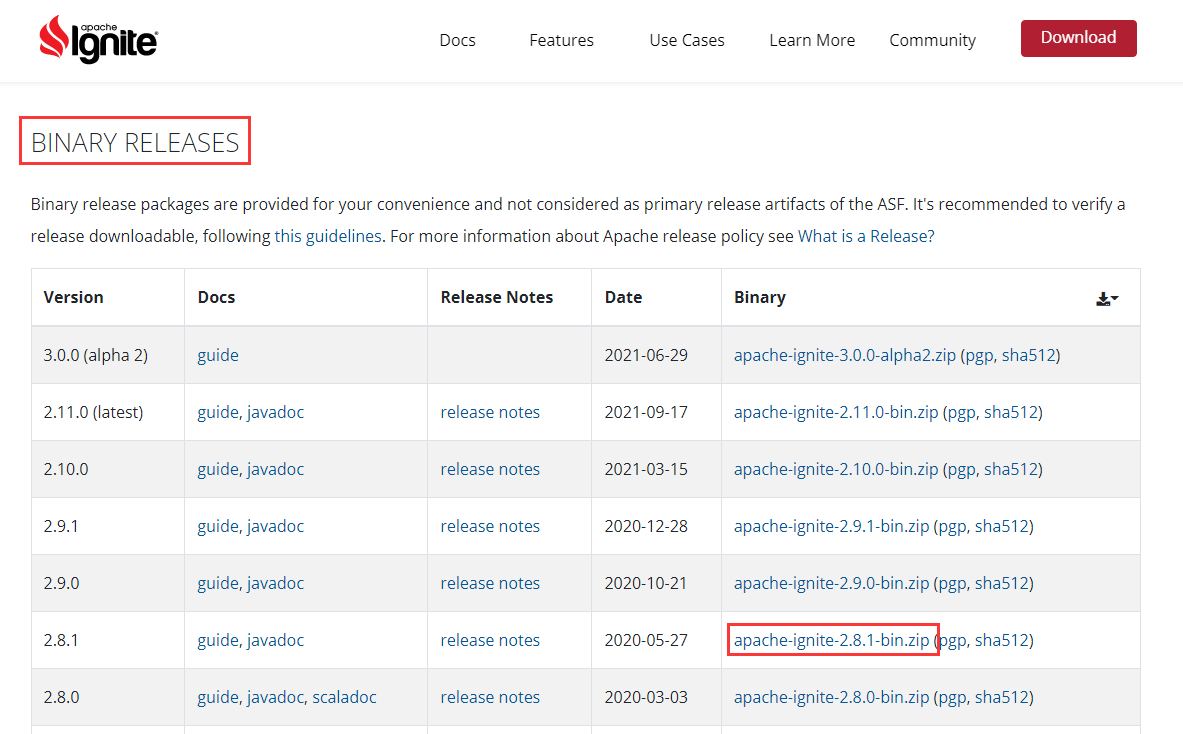Open the javadoc link for version 2.9.1

[x=275, y=526]
